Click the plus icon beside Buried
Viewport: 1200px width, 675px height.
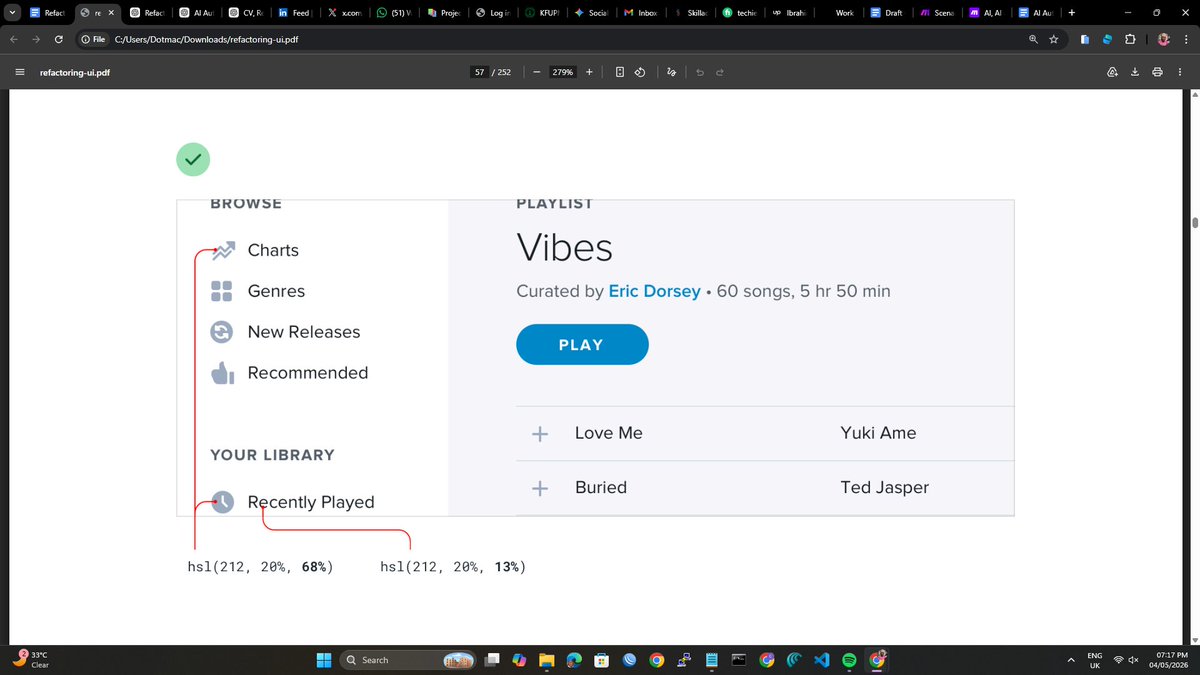(x=540, y=488)
